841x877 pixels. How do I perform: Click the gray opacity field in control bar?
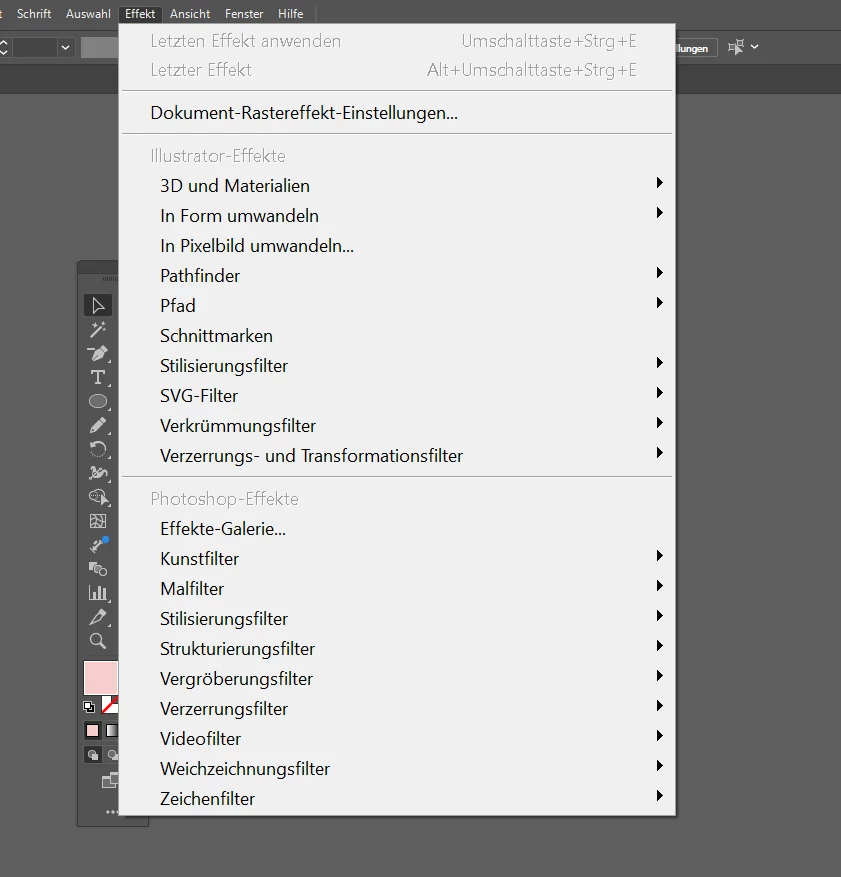pos(100,48)
